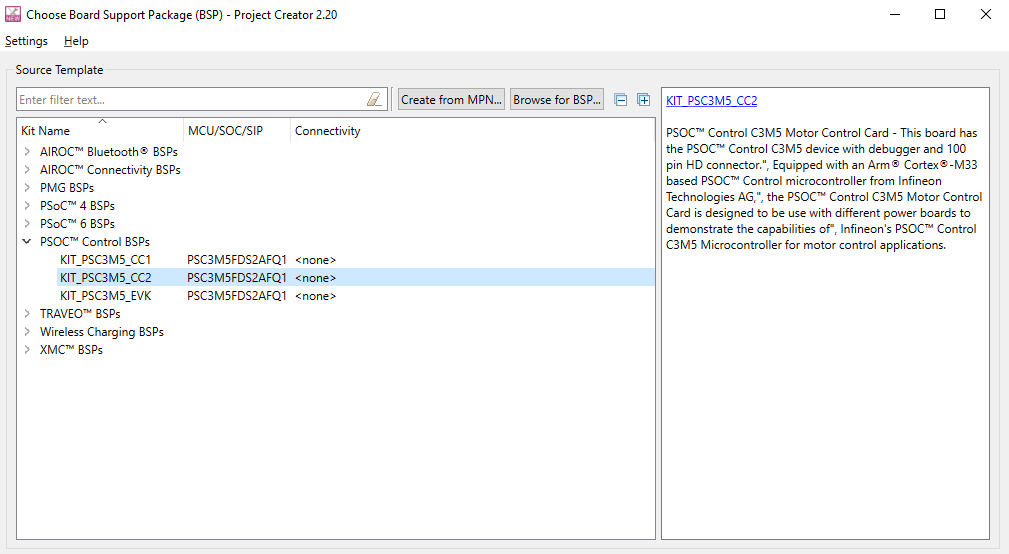Select TRAVEO BSPs label

tap(80, 314)
